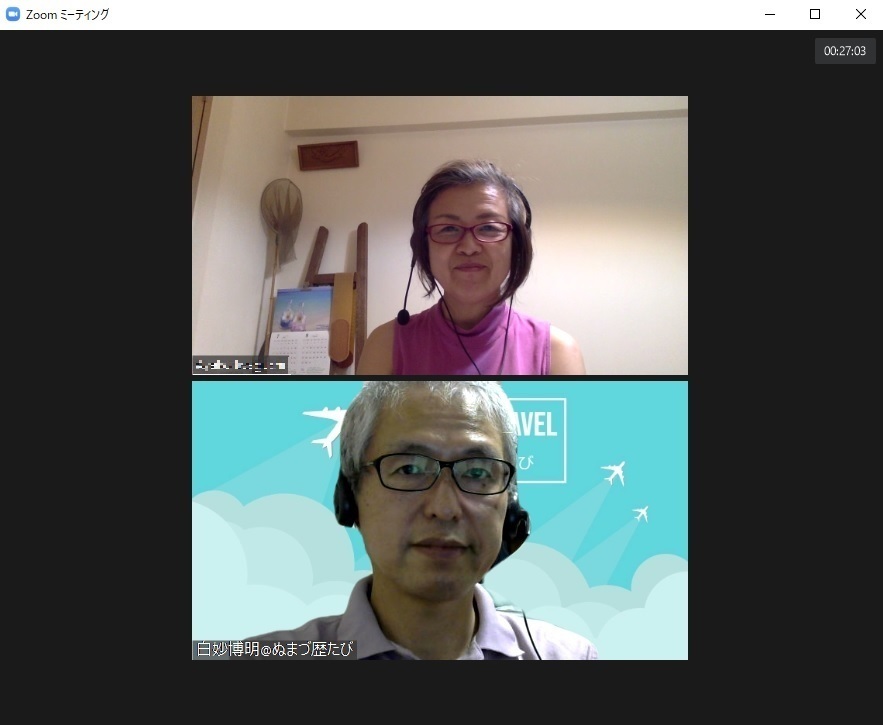This screenshot has width=883, height=725.
Task: Click the headset microphone in top video
Action: 403,316
